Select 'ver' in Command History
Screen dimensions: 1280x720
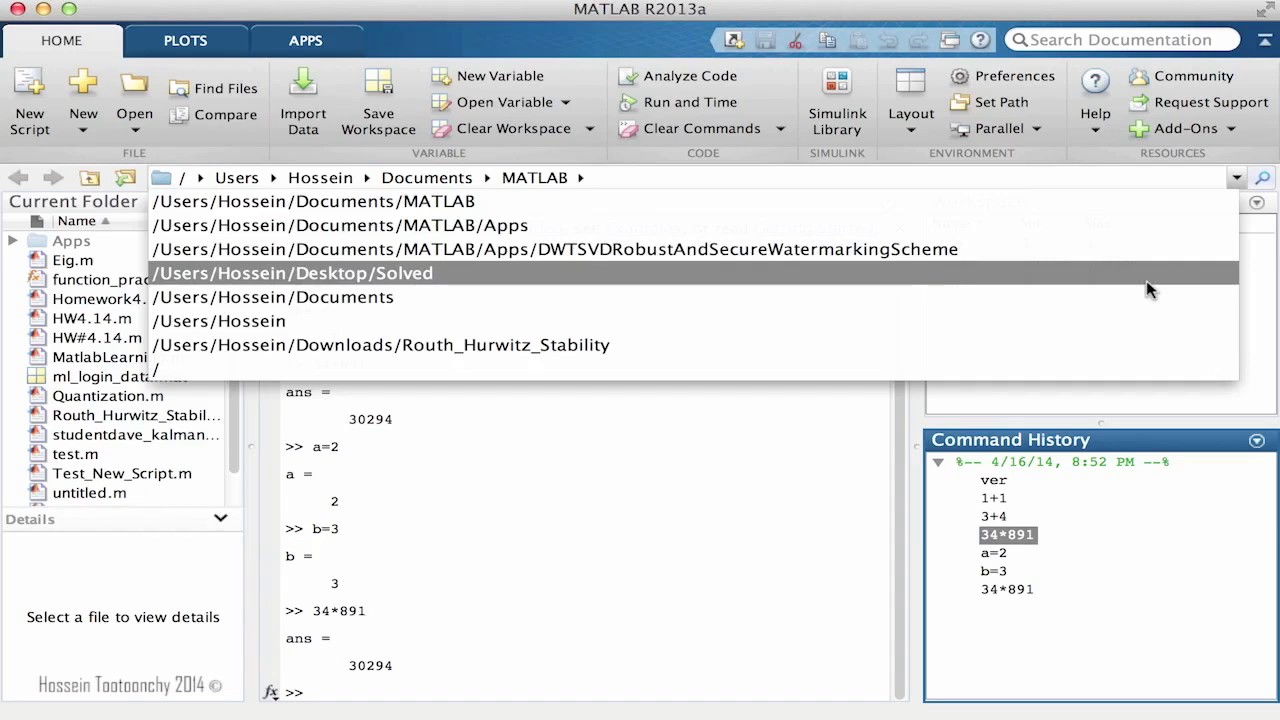(993, 480)
